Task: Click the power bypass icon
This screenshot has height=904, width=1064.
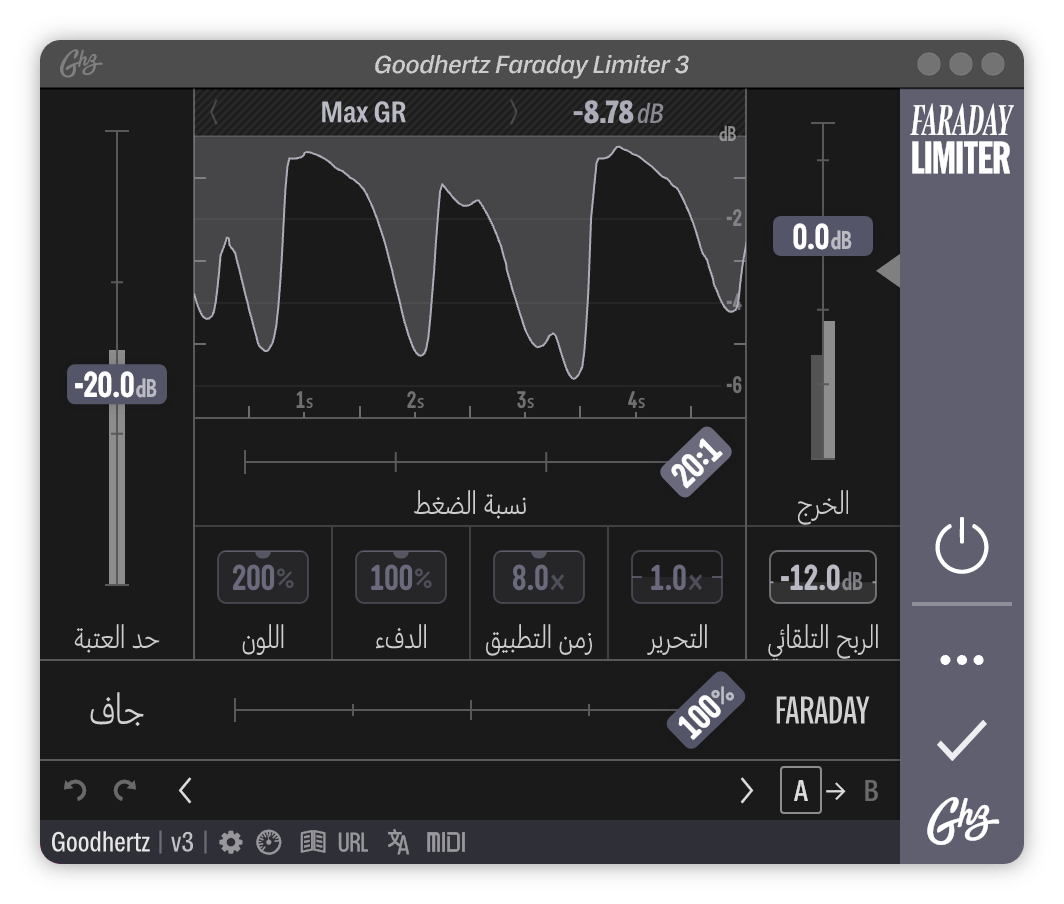Action: [x=962, y=546]
